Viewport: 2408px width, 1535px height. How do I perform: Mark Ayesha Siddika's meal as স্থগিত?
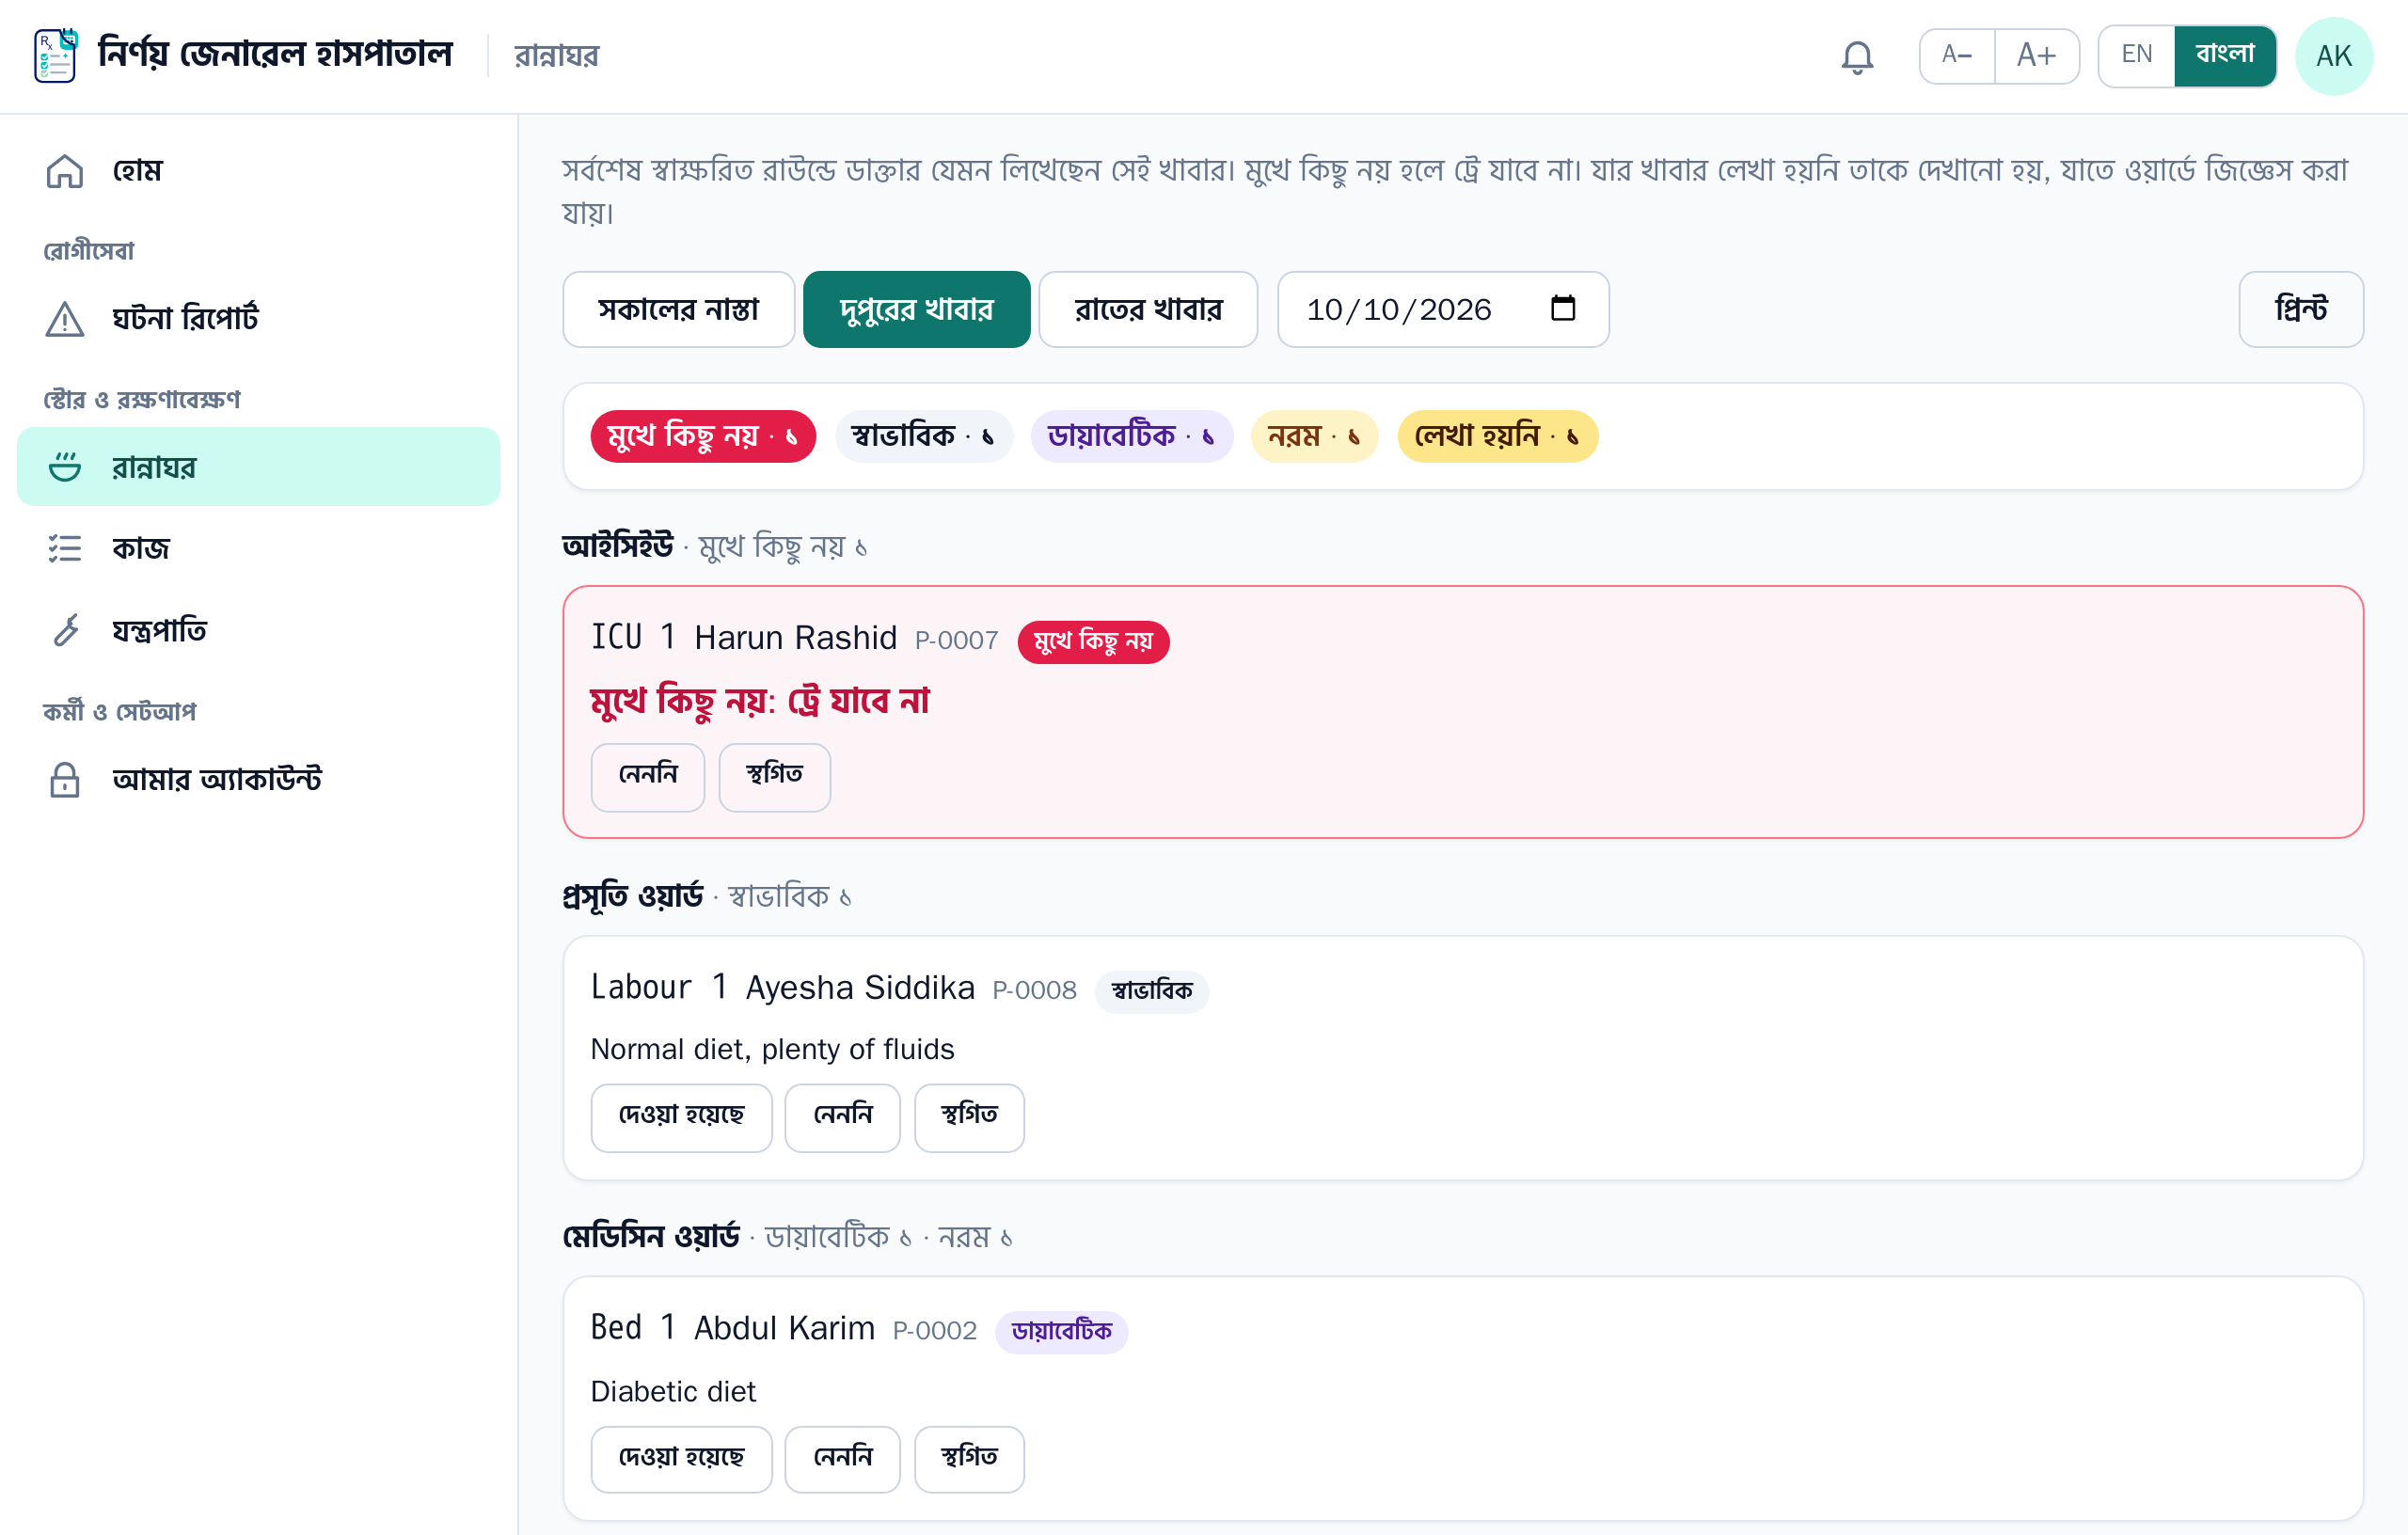click(969, 1117)
